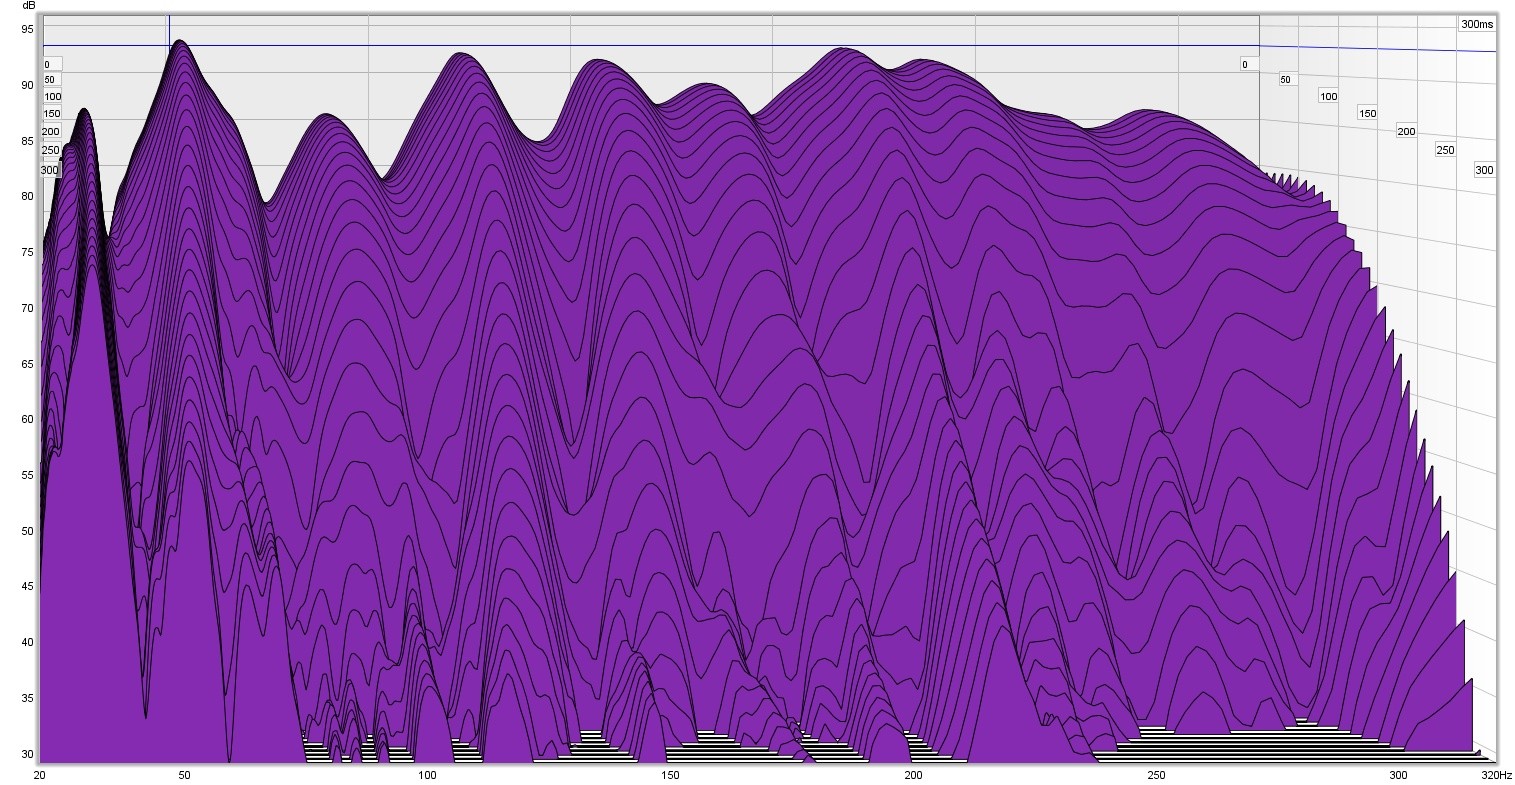Select the 45 dB level axis label
Image resolution: width=1515 pixels, height=785 pixels.
coord(27,587)
